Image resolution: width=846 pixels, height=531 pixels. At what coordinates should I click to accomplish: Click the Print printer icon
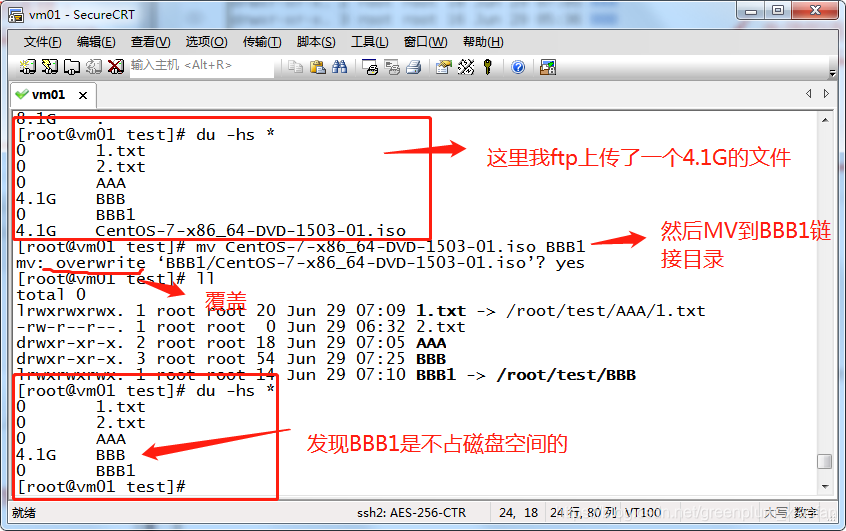coord(414,67)
